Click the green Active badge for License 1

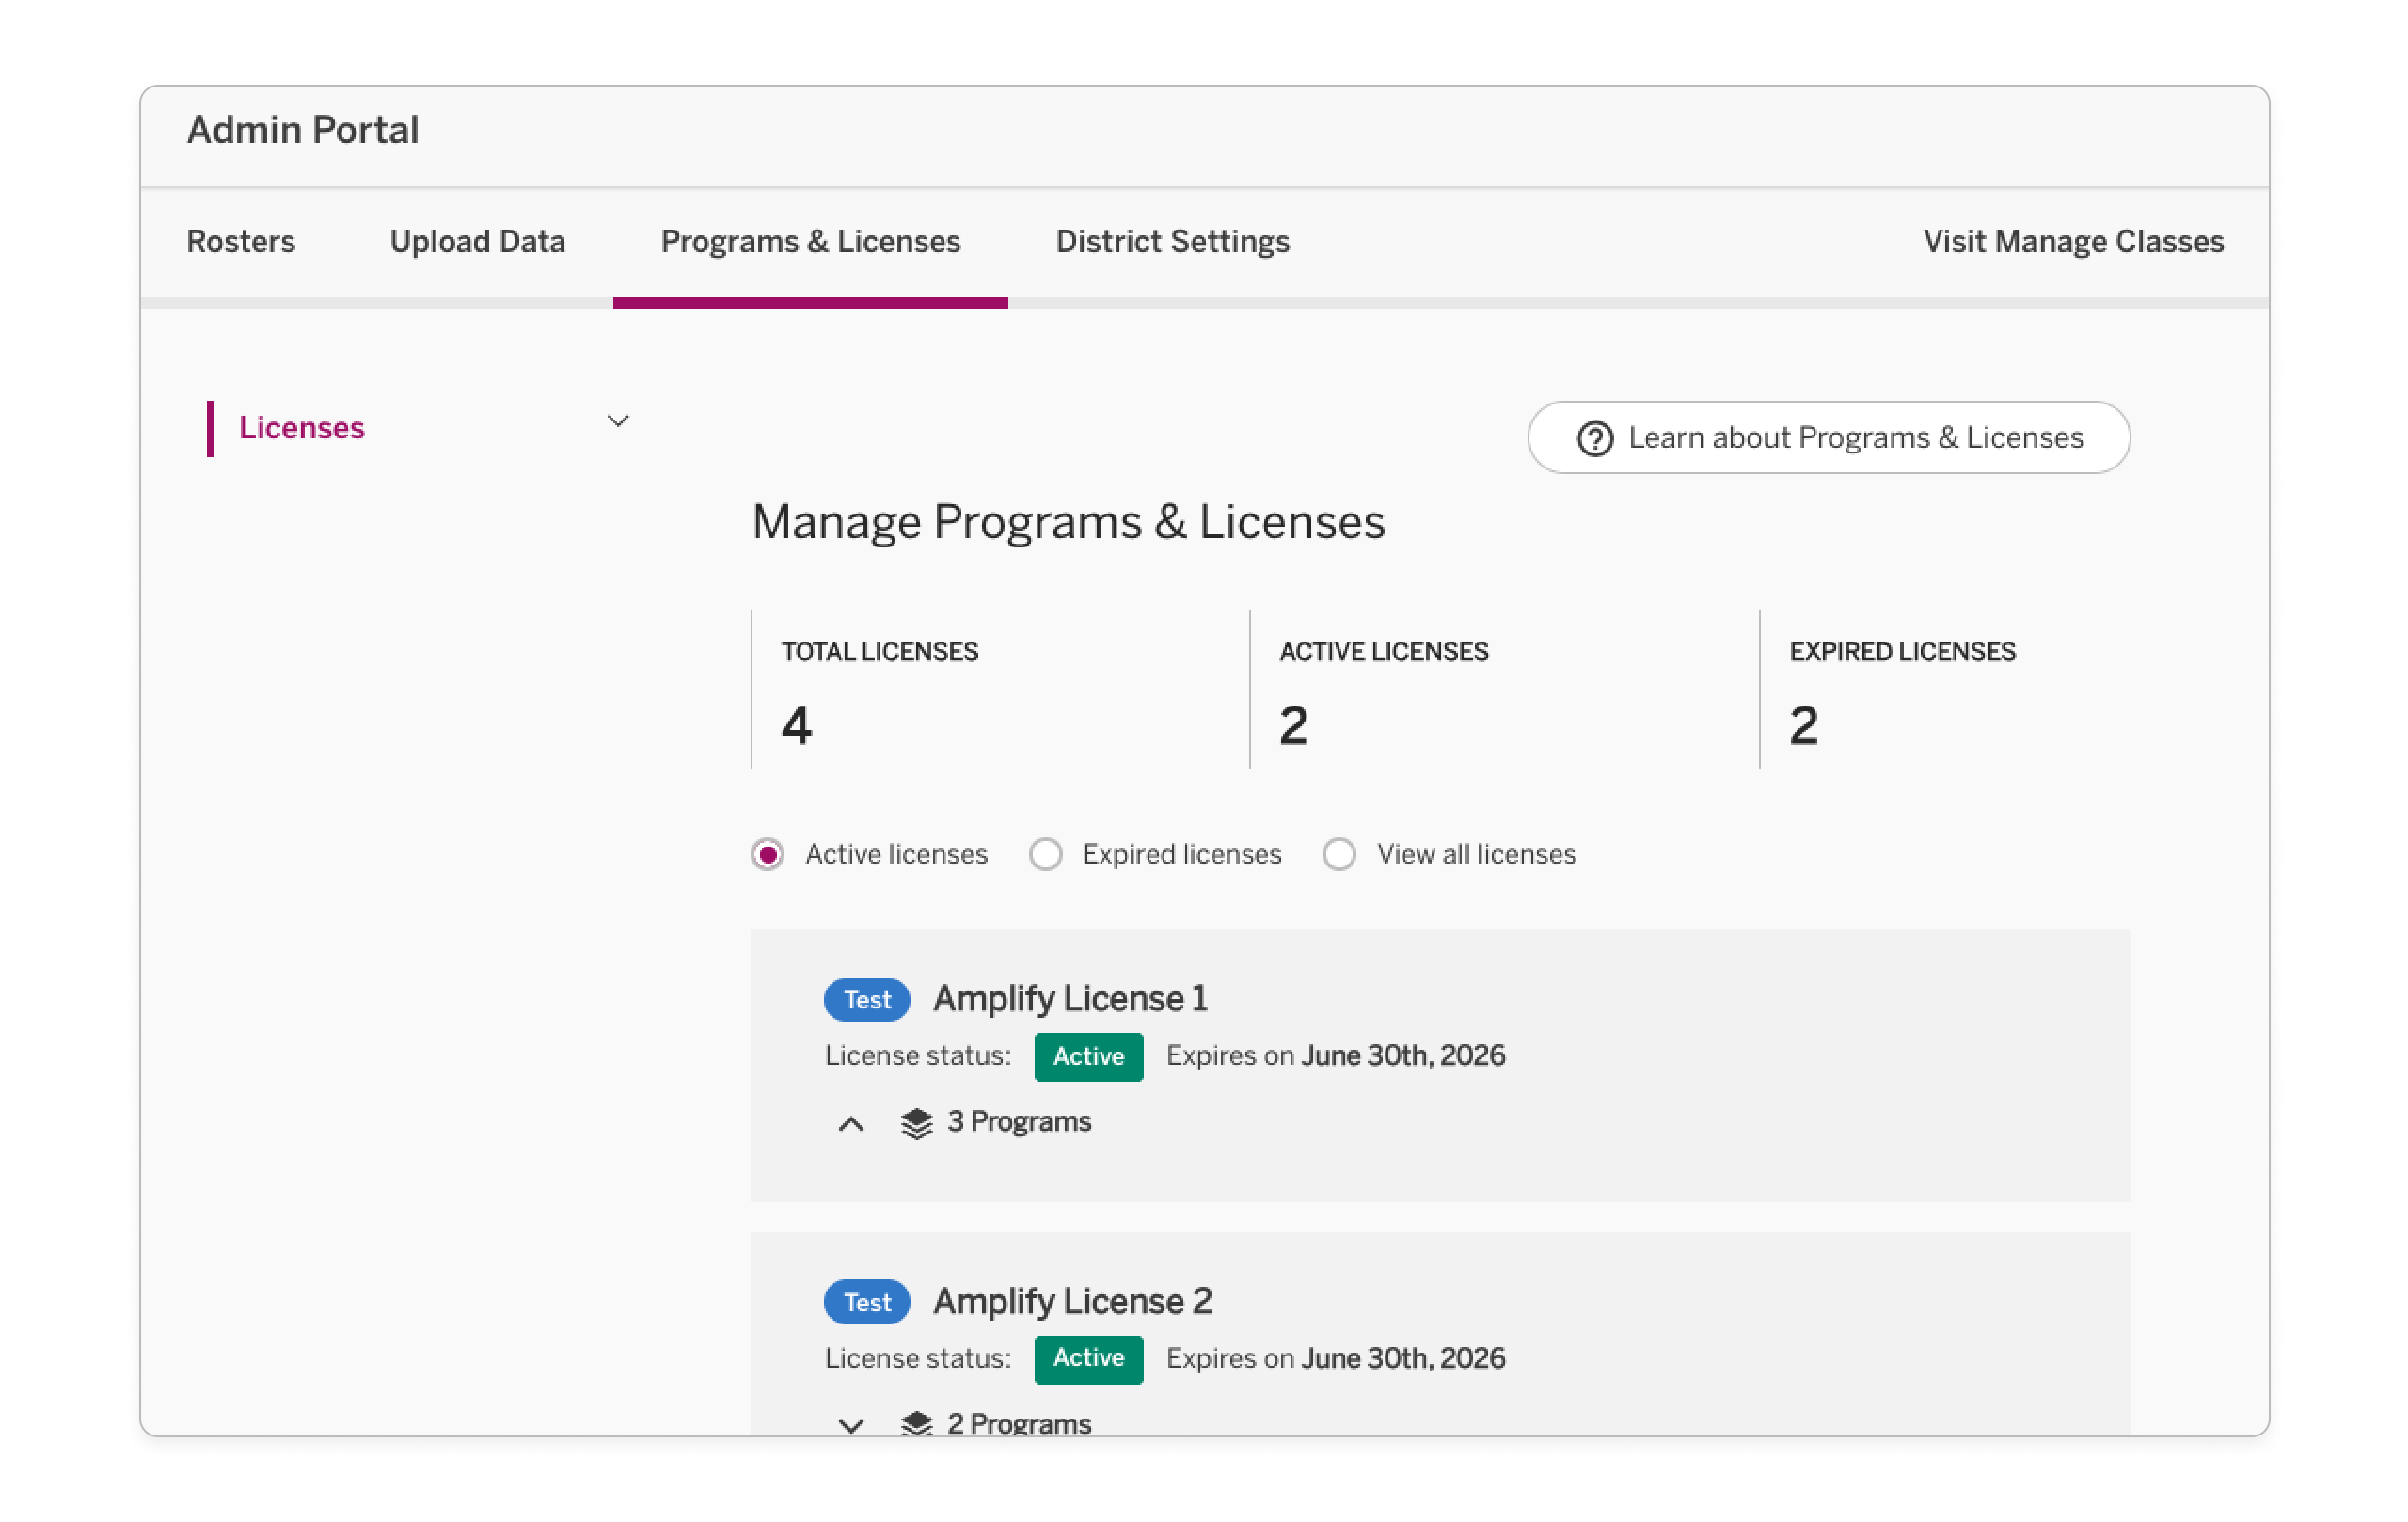click(x=1088, y=1056)
